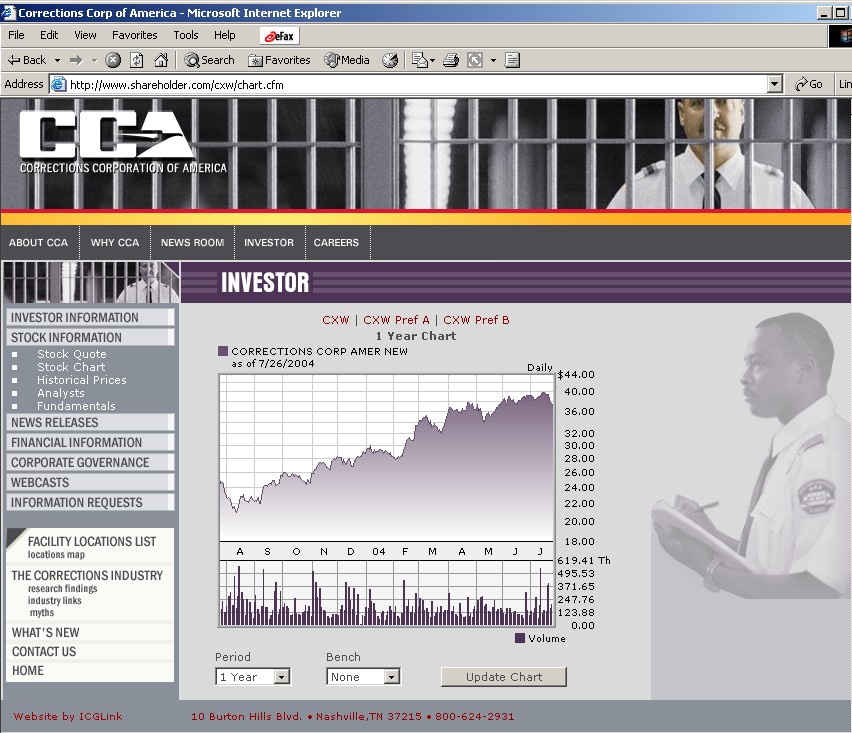Screen dimensions: 852x733
Task: Select ABOUT CCA navigation tab
Action: pos(39,242)
